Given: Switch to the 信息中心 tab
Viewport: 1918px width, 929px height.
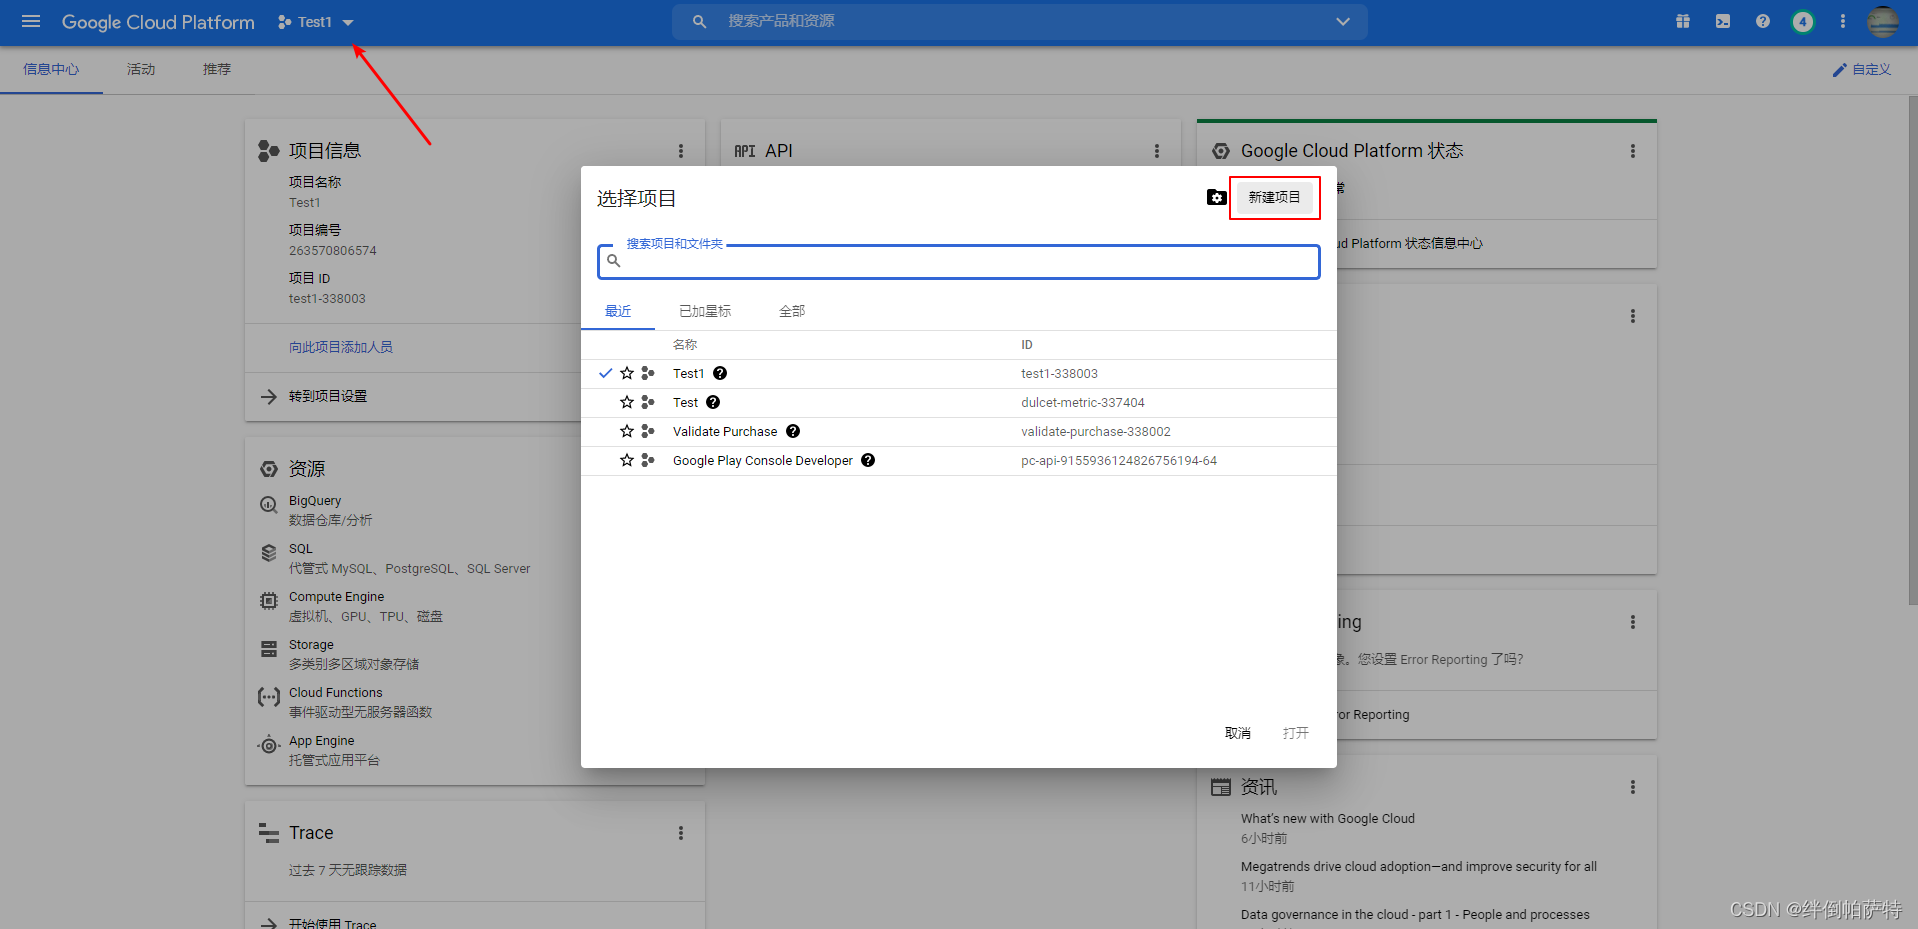Looking at the screenshot, I should click(x=51, y=69).
